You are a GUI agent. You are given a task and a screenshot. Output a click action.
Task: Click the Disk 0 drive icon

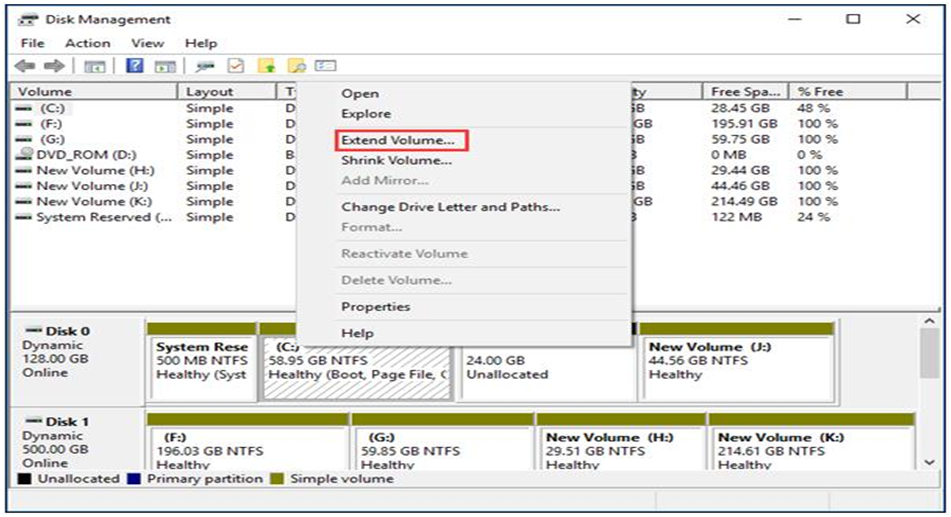click(x=34, y=331)
